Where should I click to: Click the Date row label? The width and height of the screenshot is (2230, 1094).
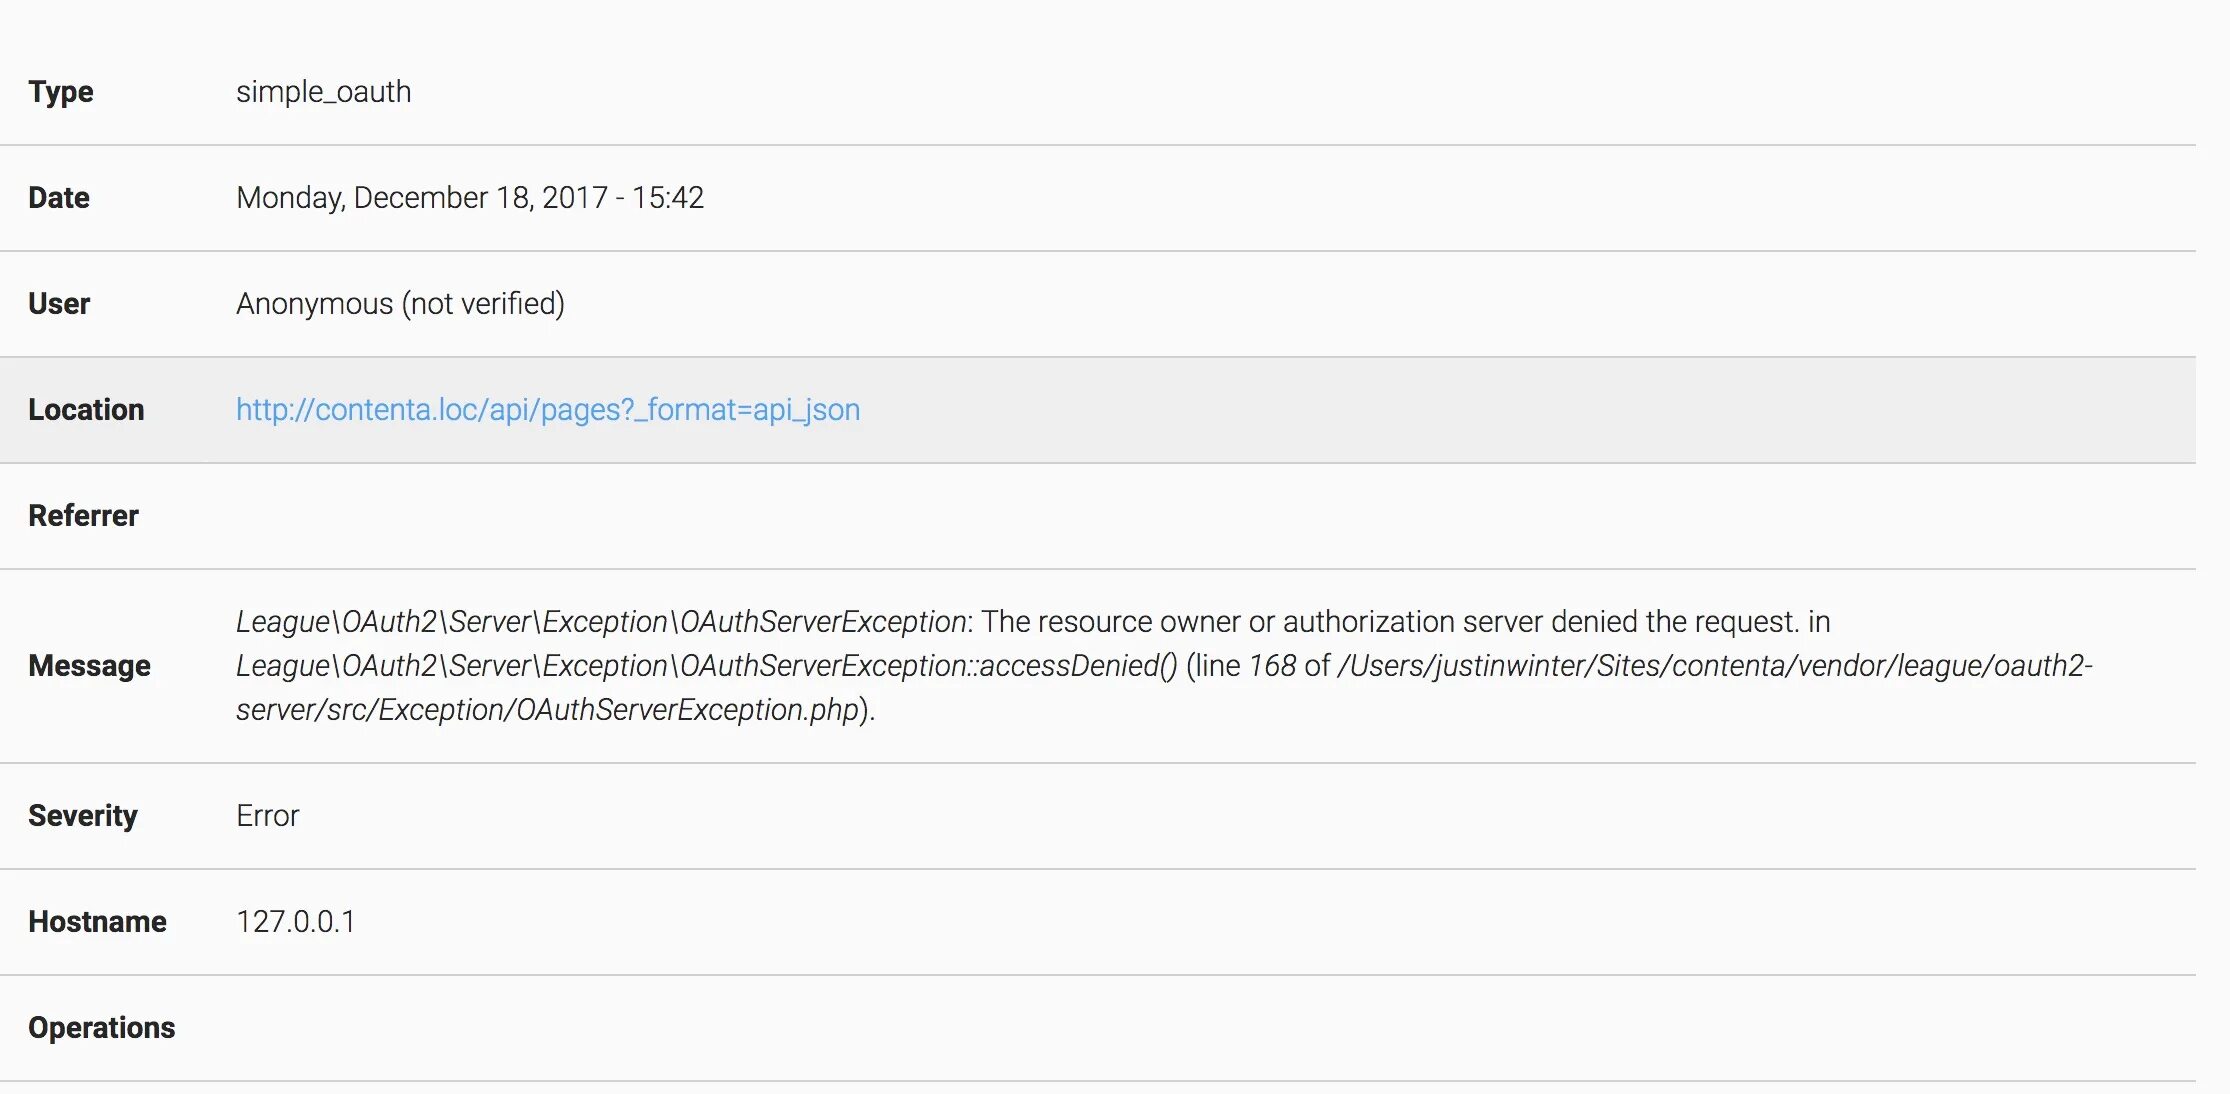[59, 198]
